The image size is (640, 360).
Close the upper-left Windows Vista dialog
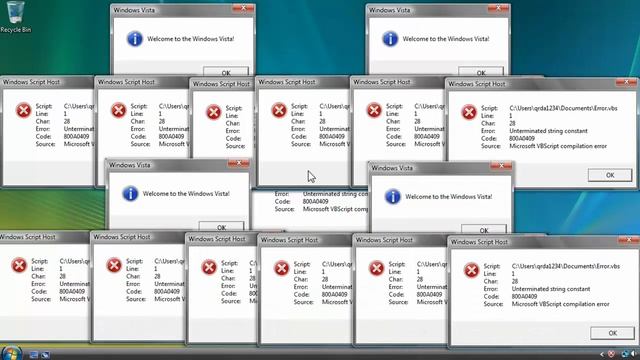click(243, 8)
